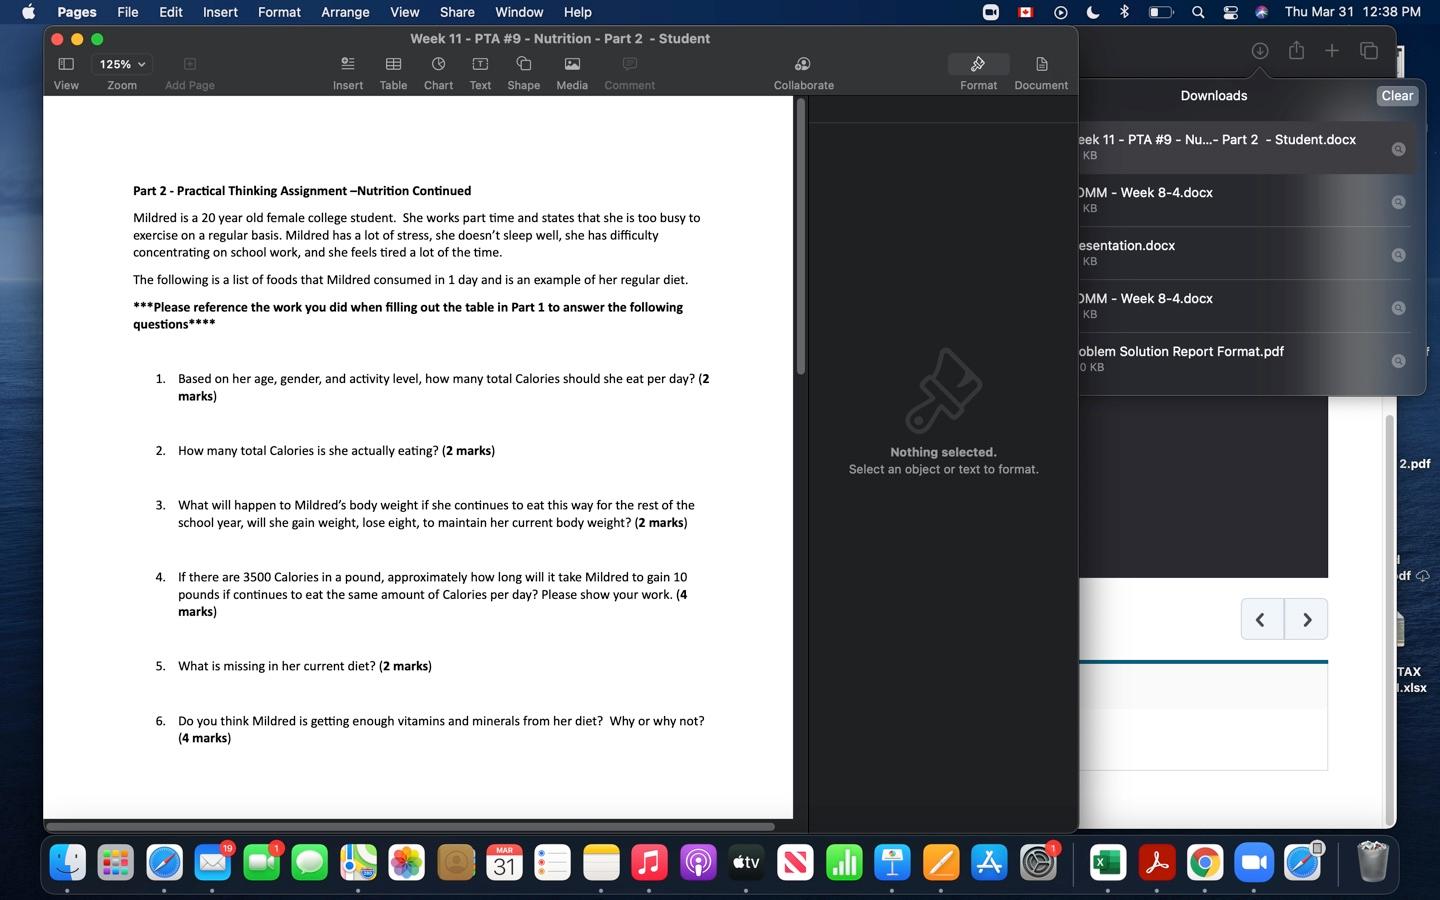Open the Insert toolbar dropdown
The width and height of the screenshot is (1440, 900).
pyautogui.click(x=347, y=70)
